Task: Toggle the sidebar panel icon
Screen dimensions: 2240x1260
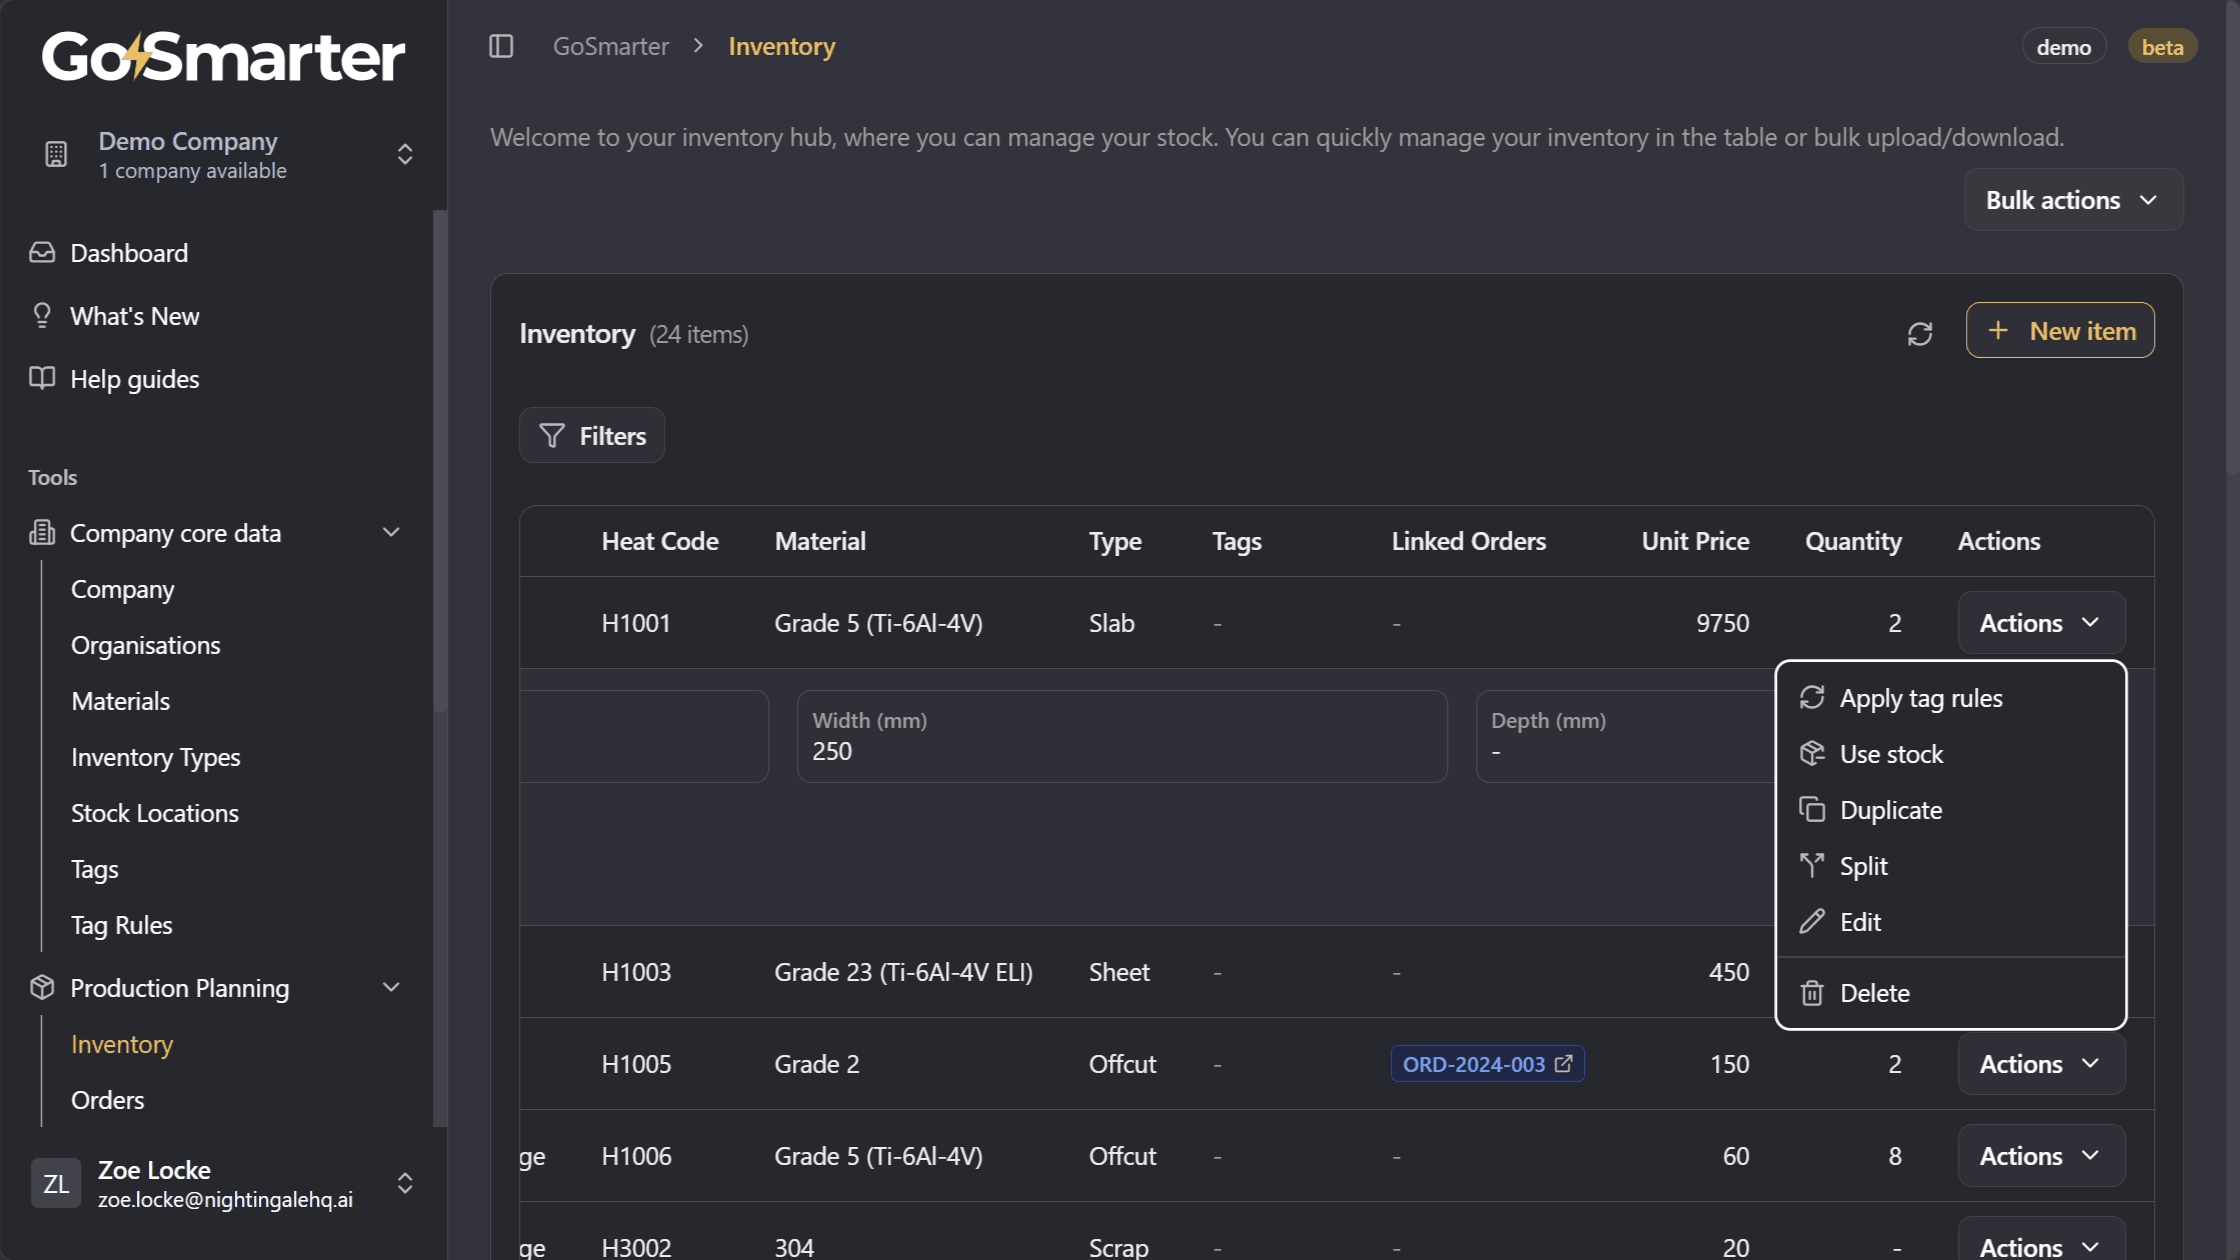Action: [x=501, y=46]
